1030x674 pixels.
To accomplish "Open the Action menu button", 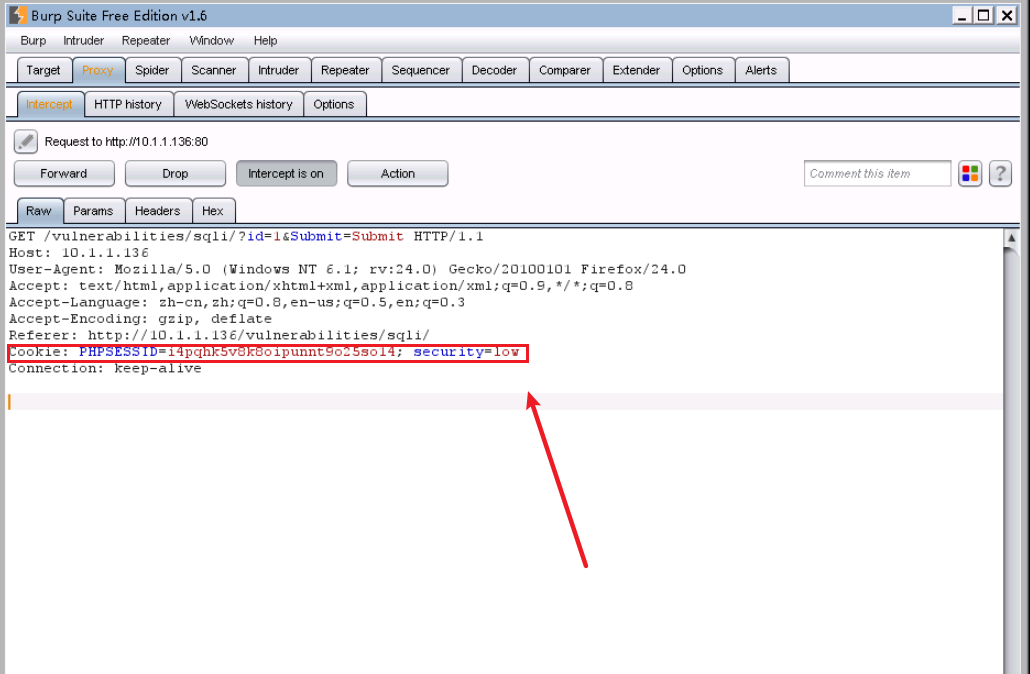I will click(397, 173).
